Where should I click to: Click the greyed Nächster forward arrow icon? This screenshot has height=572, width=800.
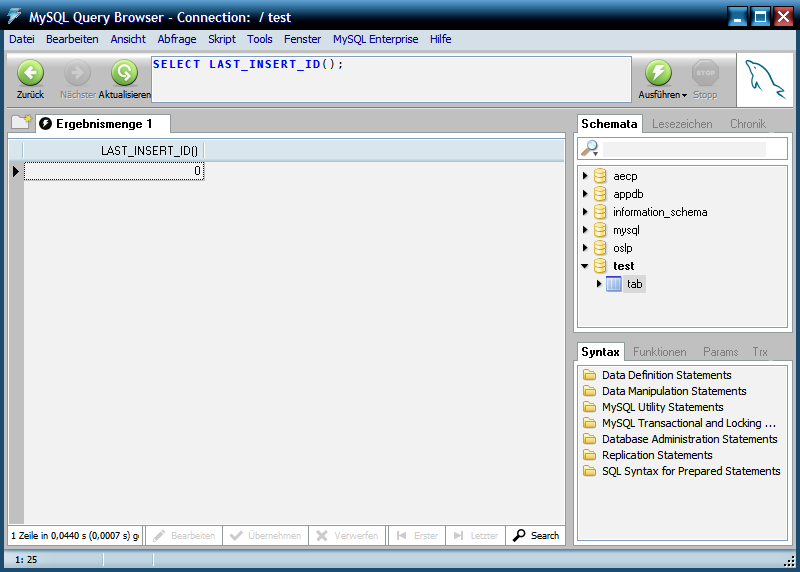tap(78, 72)
